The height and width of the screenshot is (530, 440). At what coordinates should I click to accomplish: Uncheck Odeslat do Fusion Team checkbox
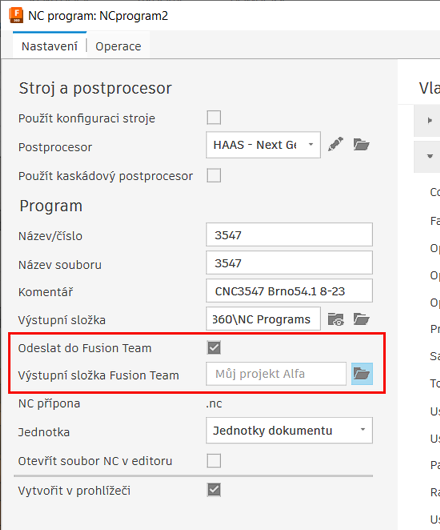pyautogui.click(x=214, y=348)
